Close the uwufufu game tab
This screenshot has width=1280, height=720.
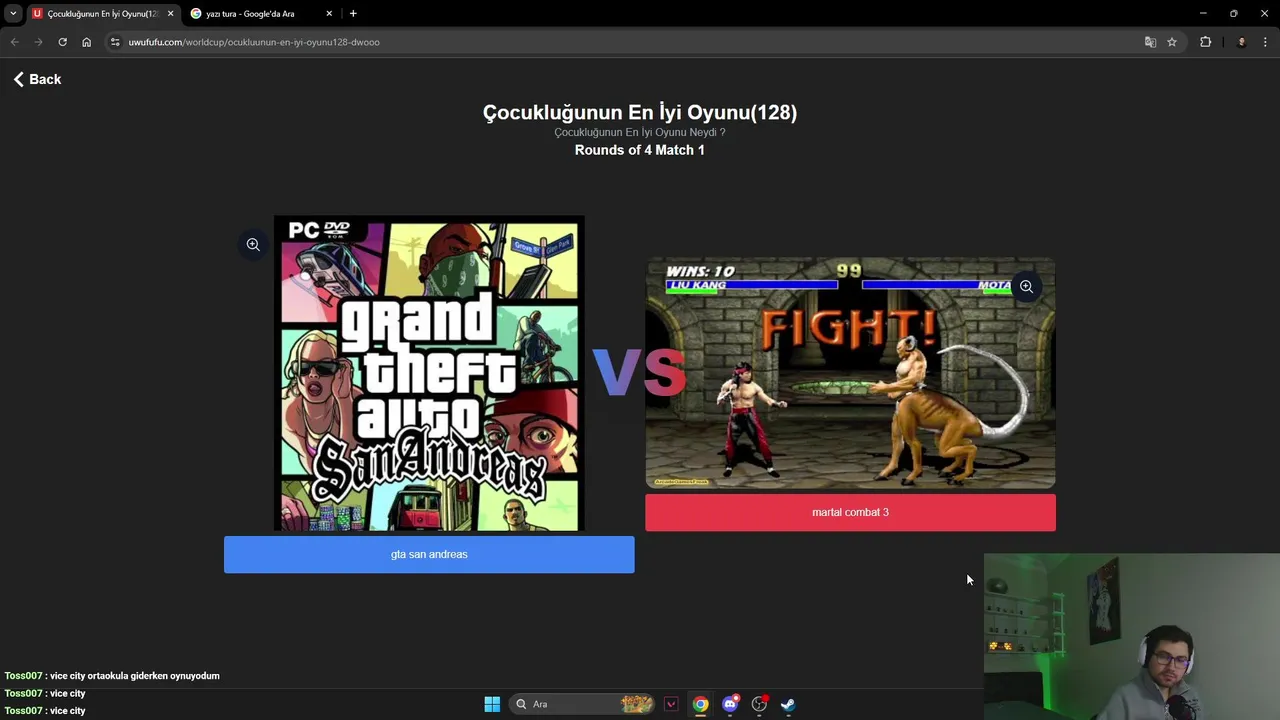tap(170, 14)
